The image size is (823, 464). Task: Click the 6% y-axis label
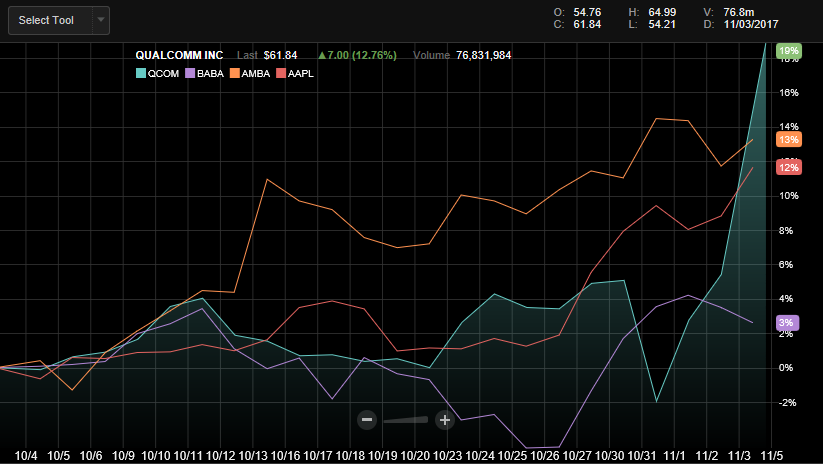point(786,265)
